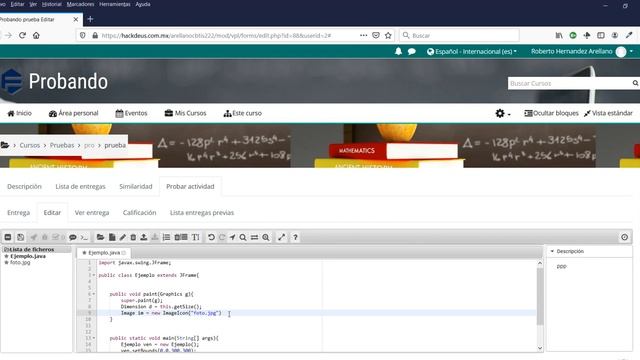Click the Pruebas breadcrumb link
This screenshot has width=640, height=360.
click(x=62, y=145)
